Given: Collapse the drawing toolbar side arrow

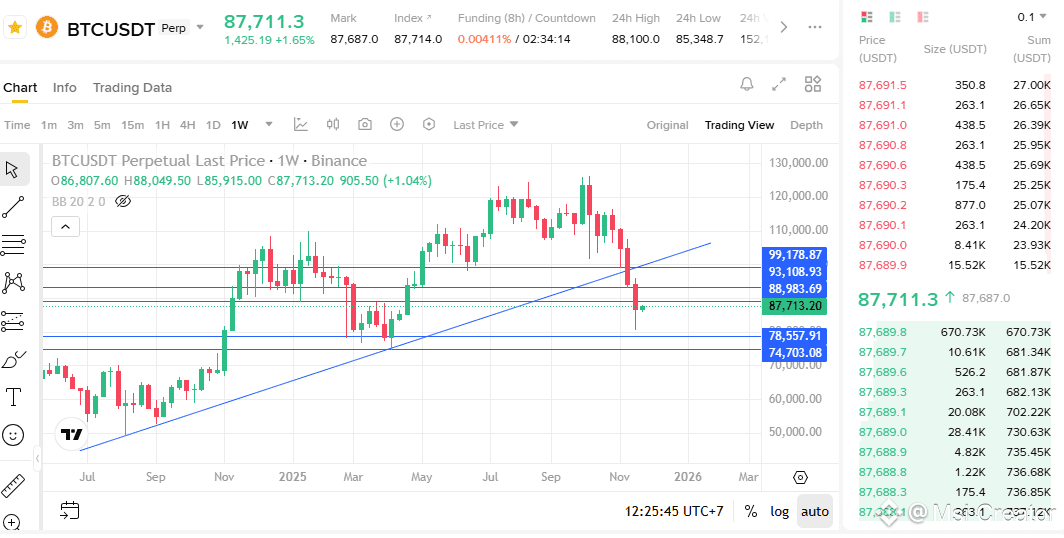Looking at the screenshot, I should 37,459.
